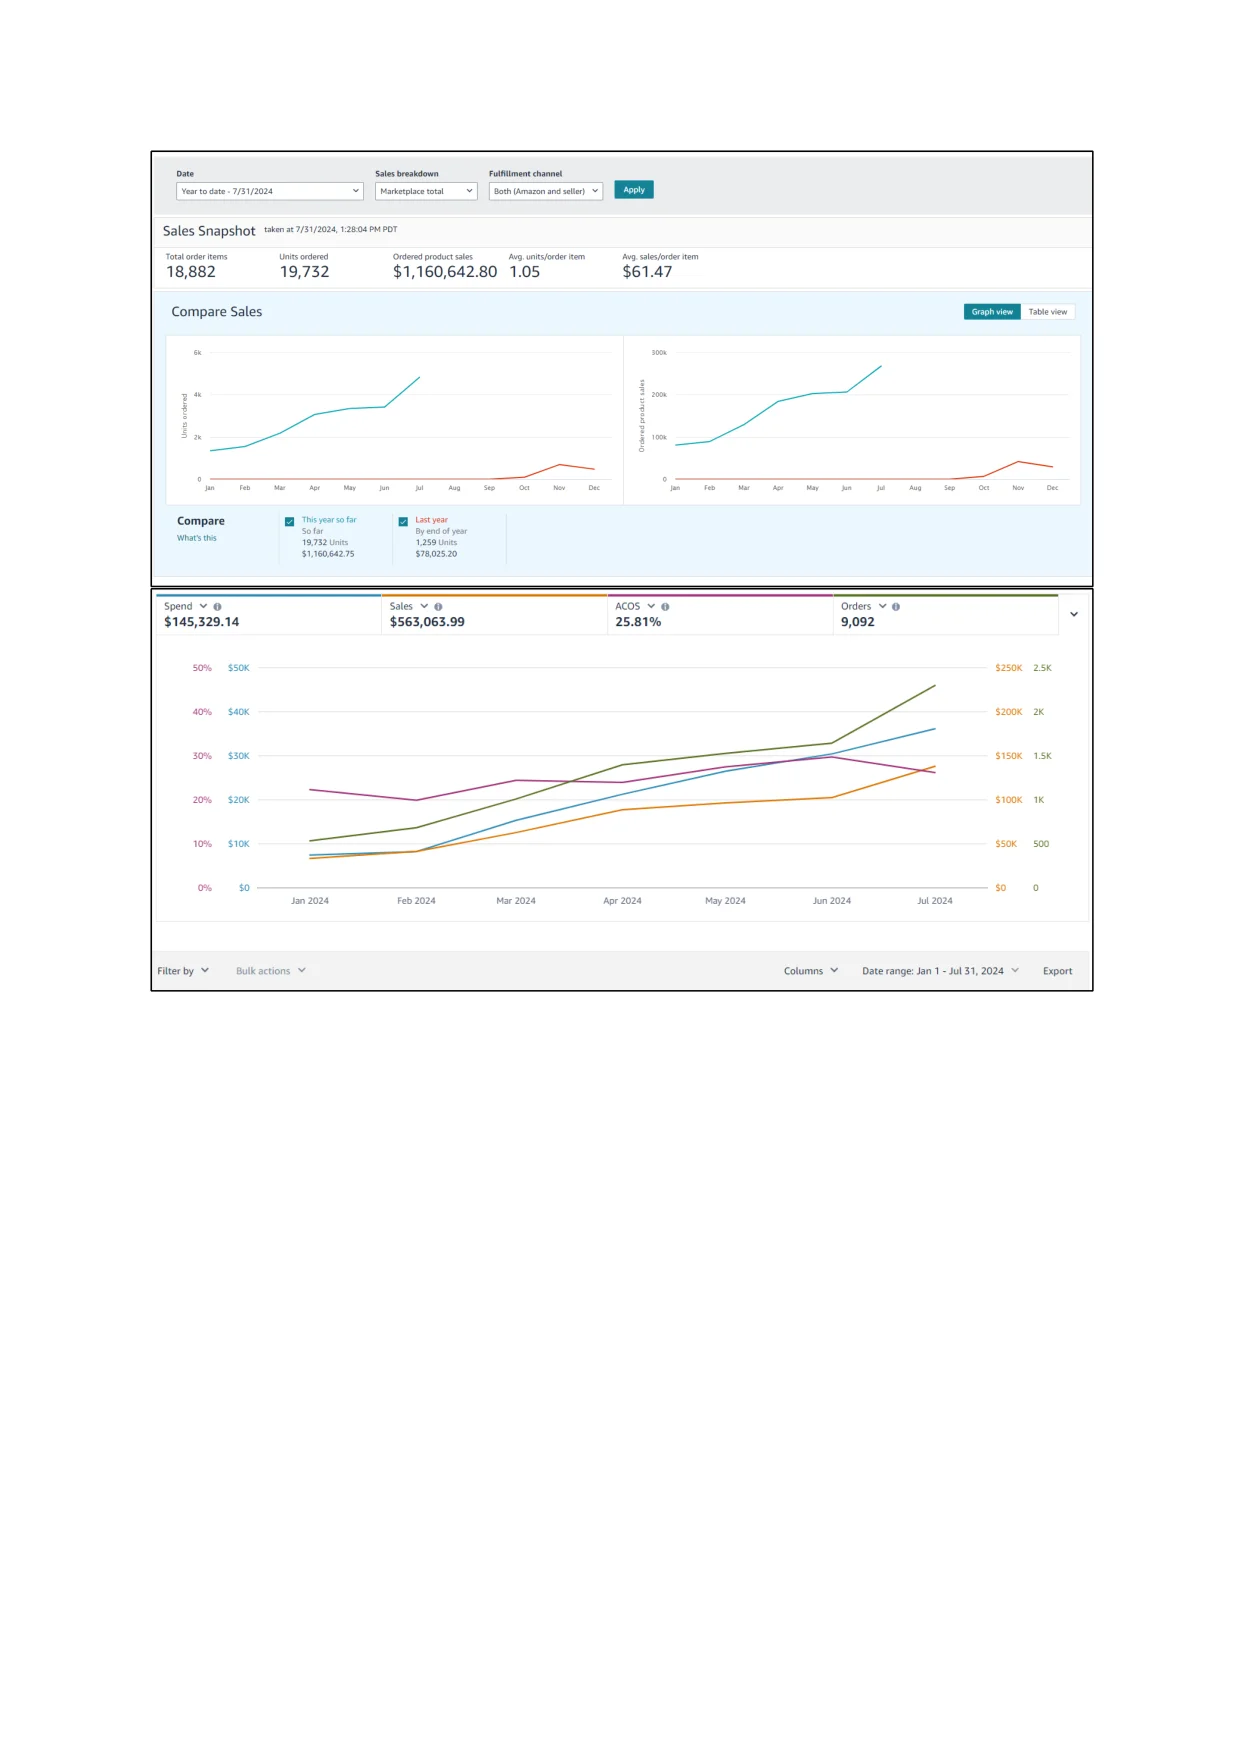This screenshot has height=1754, width=1240.
Task: Toggle the Last year comparison checkbox
Action: coord(403,521)
